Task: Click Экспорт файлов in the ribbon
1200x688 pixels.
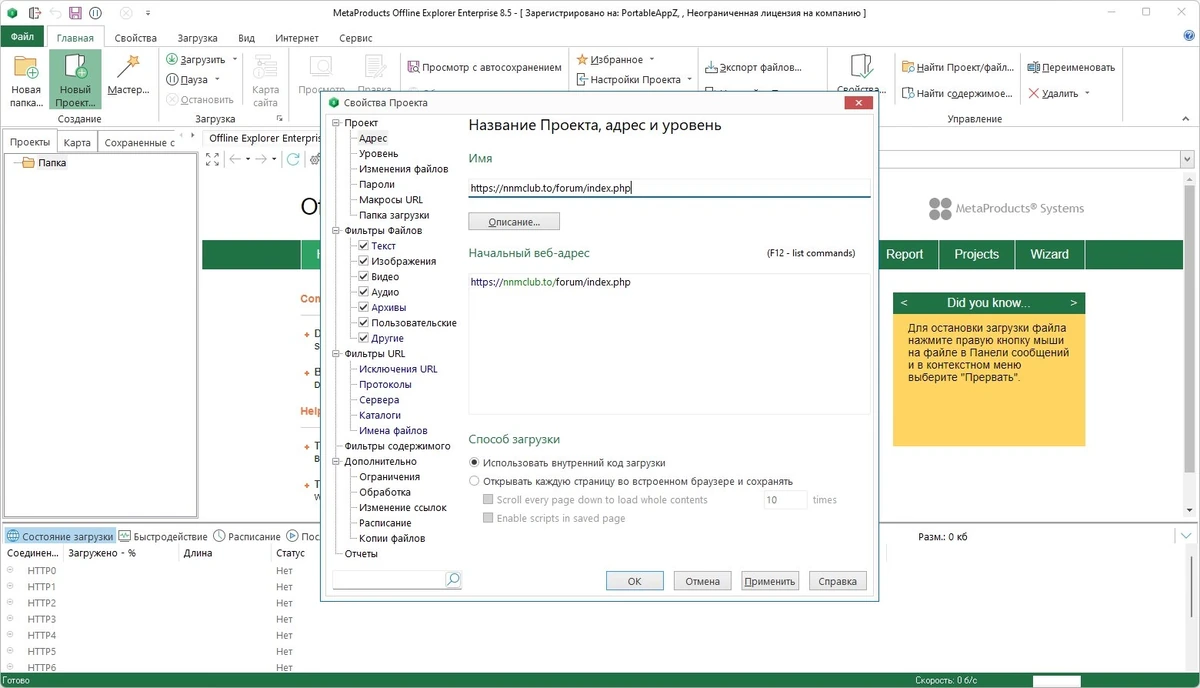Action: [753, 67]
